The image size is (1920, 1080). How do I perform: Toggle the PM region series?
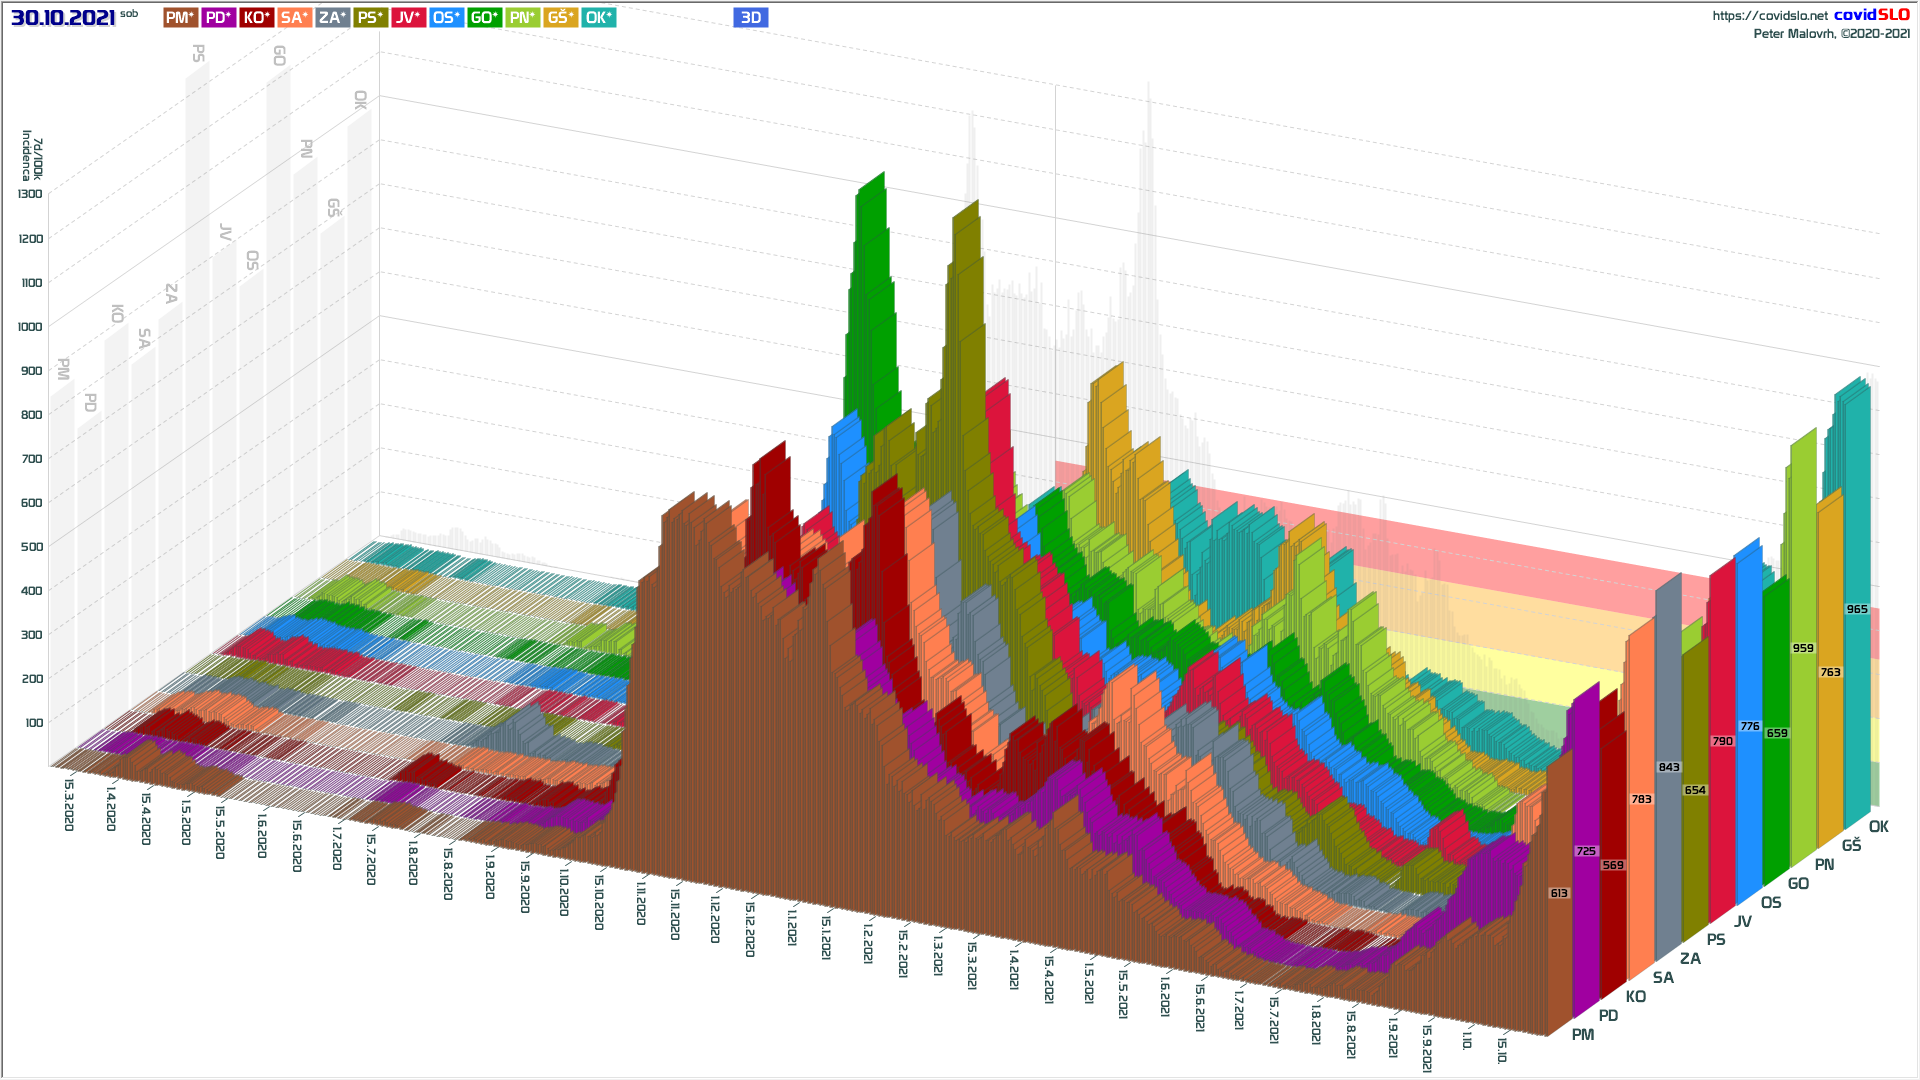(180, 17)
